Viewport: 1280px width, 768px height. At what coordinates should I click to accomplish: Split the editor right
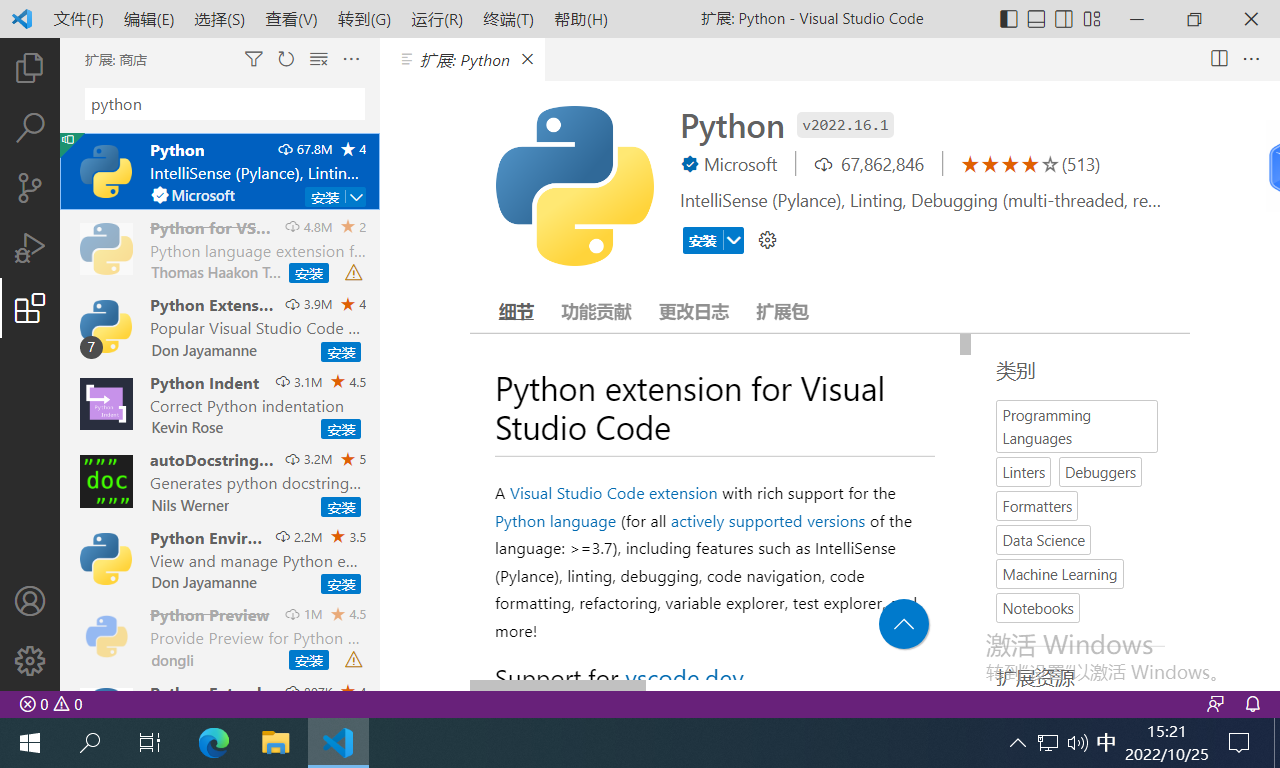[x=1219, y=59]
